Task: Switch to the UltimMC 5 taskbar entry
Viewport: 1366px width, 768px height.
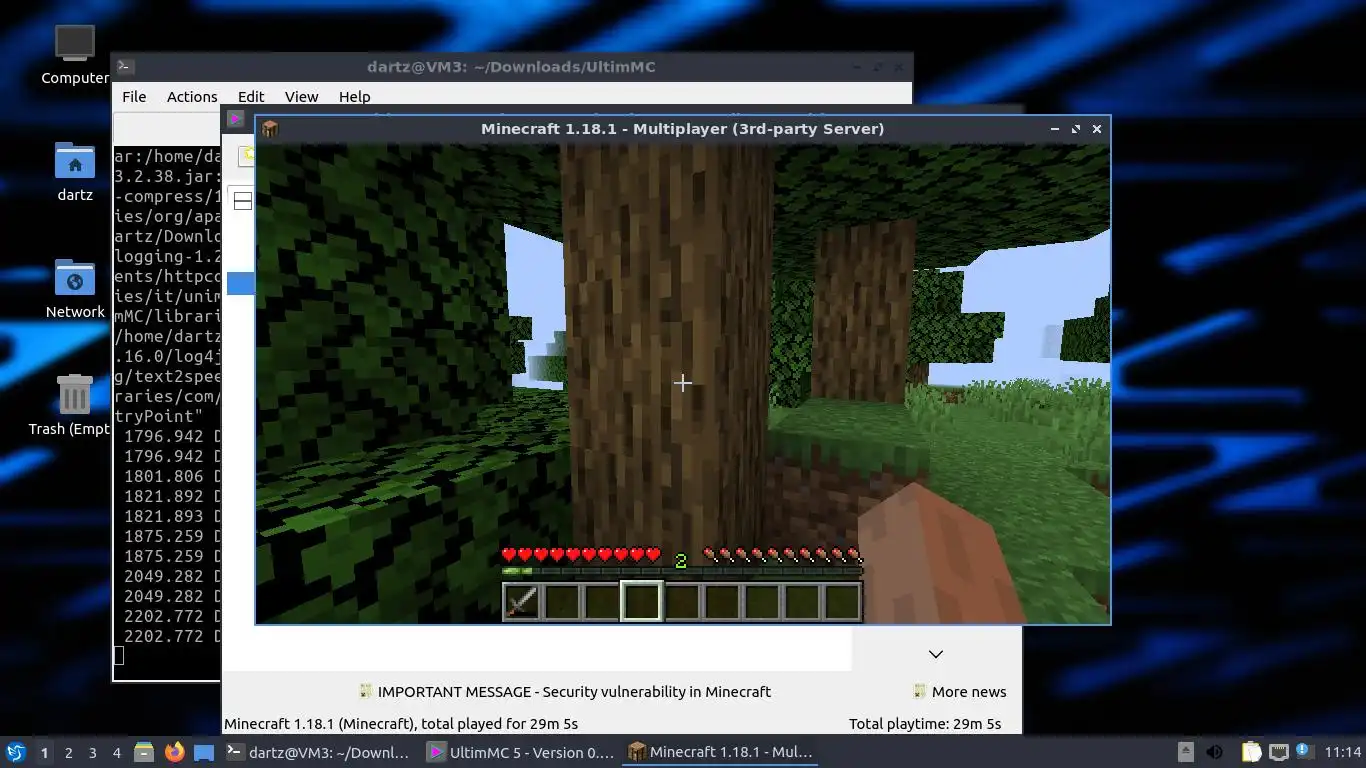Action: point(520,752)
